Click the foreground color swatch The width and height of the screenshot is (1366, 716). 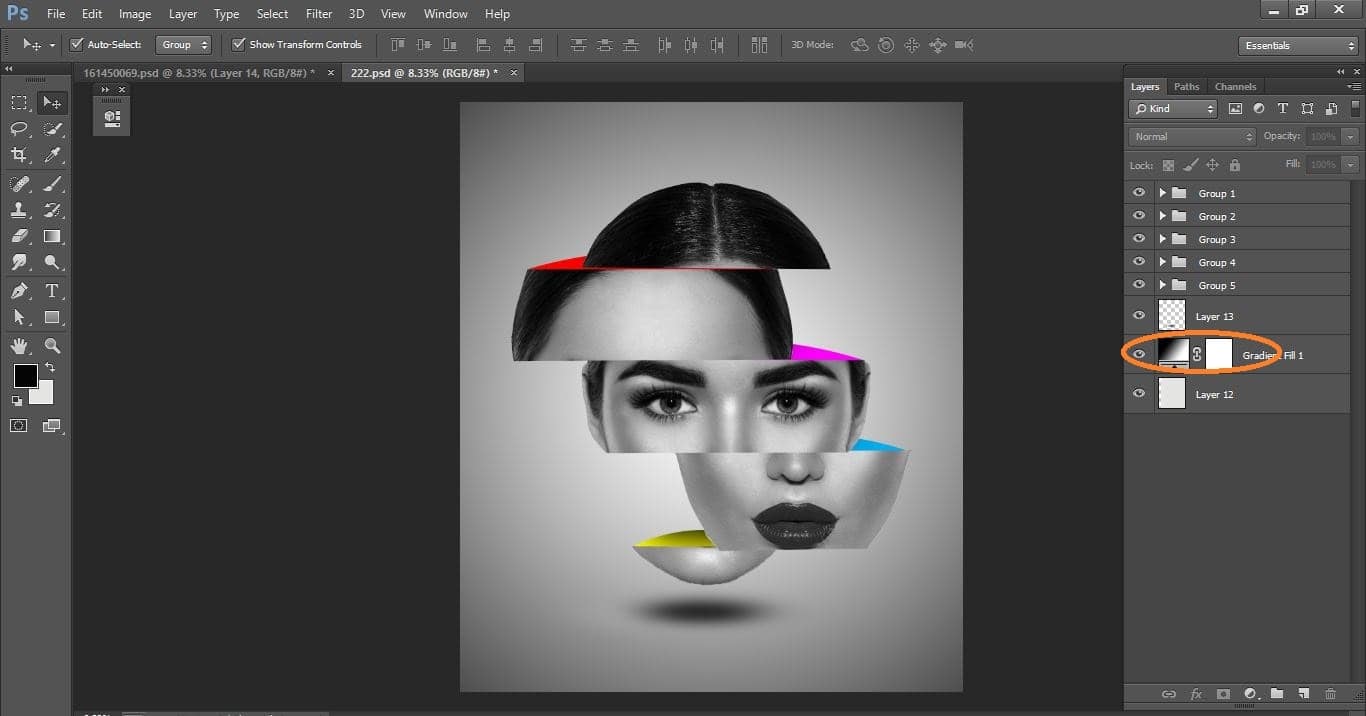25,377
